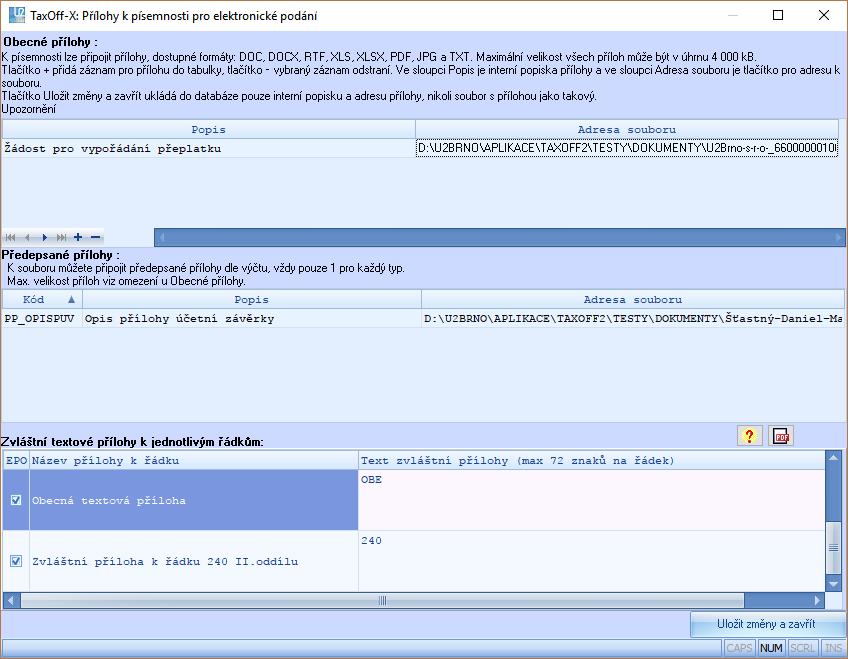Select Zvláštní příloha k řádku 240 II.oddílu
The image size is (848, 659).
point(194,561)
